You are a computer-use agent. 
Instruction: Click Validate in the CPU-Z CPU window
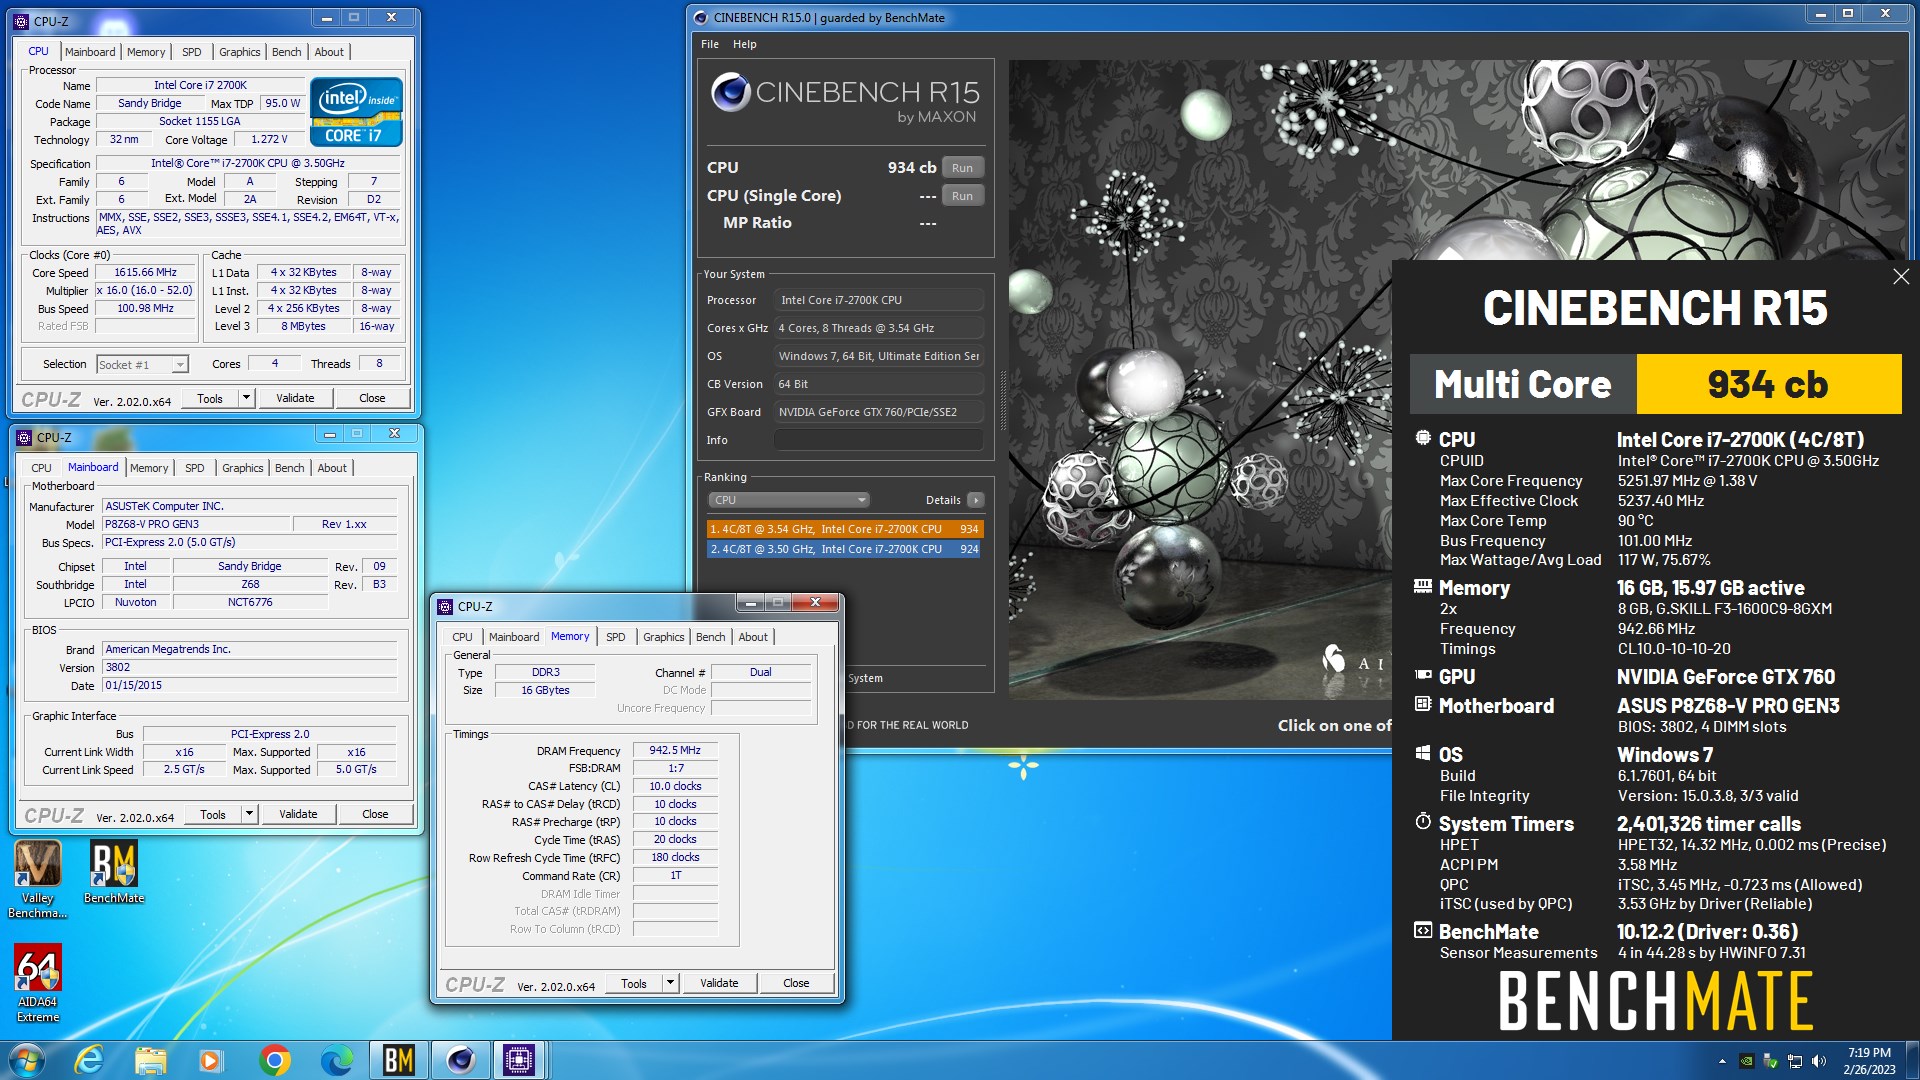pyautogui.click(x=295, y=398)
